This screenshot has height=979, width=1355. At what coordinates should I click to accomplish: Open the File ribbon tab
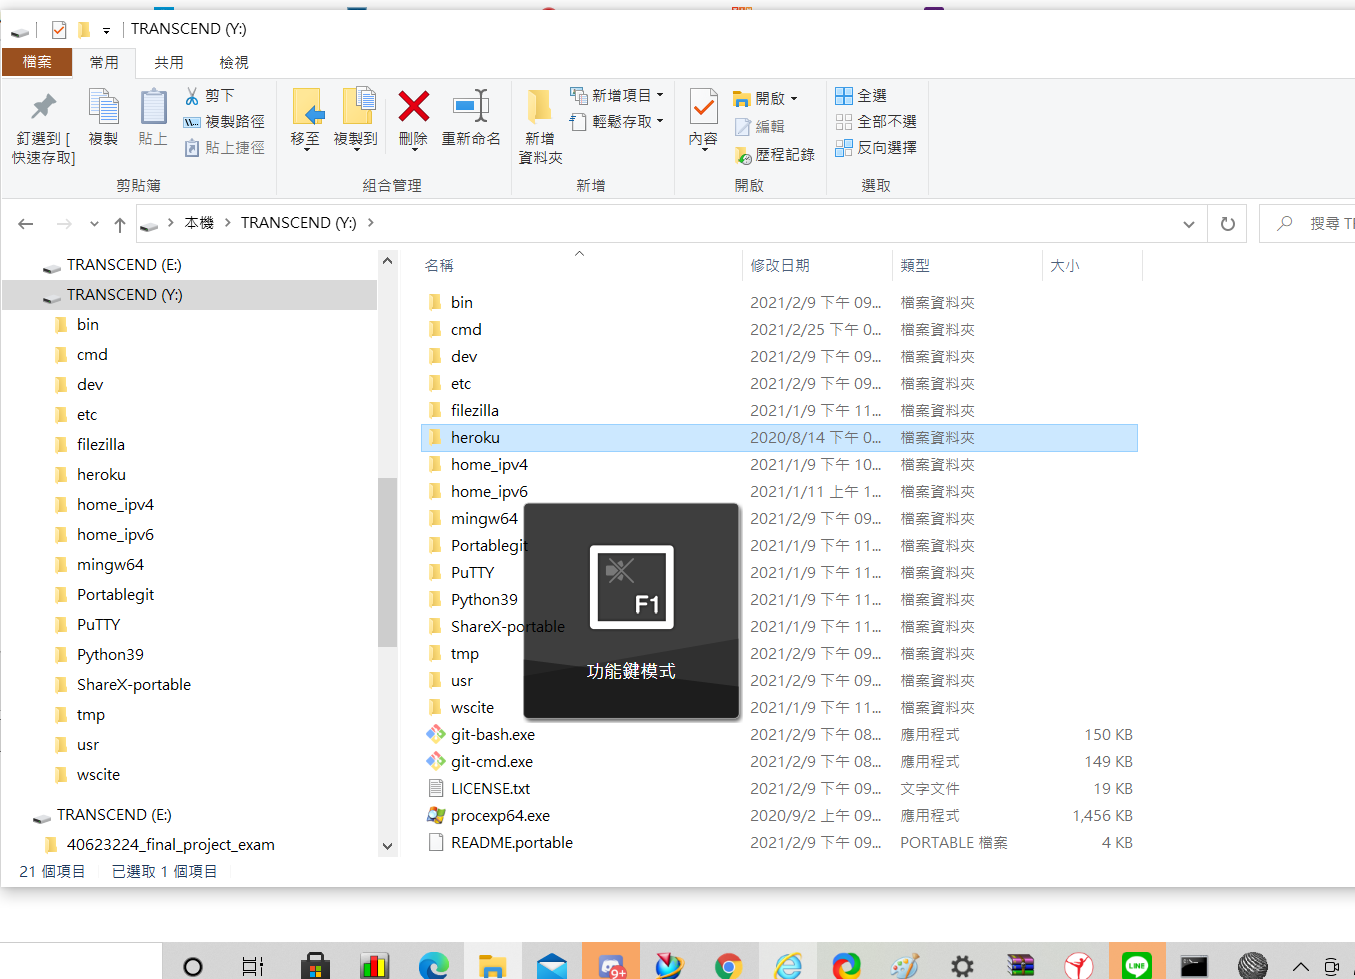(x=37, y=62)
